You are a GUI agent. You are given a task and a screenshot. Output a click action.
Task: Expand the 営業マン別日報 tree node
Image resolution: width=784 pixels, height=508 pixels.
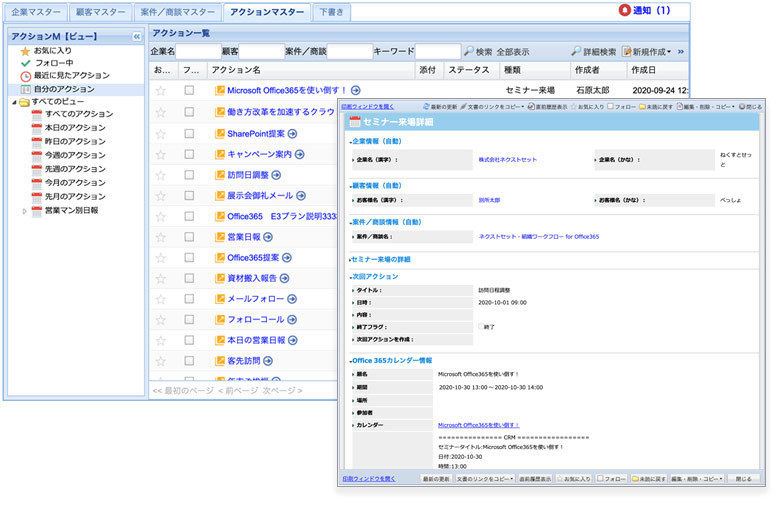tap(24, 211)
